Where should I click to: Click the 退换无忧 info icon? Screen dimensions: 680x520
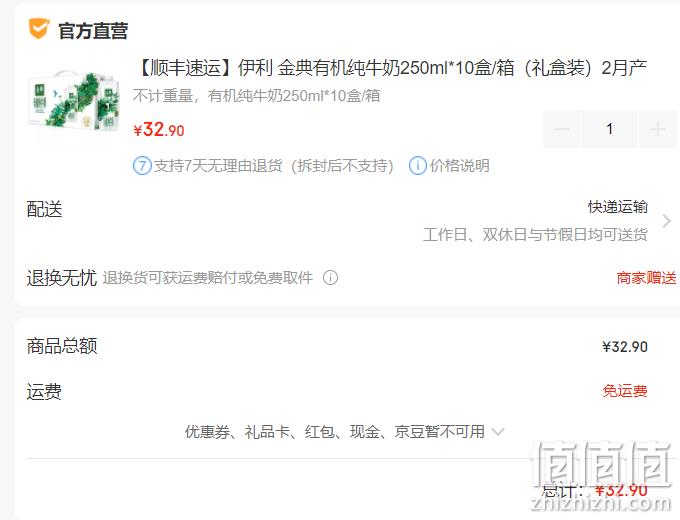coord(330,278)
